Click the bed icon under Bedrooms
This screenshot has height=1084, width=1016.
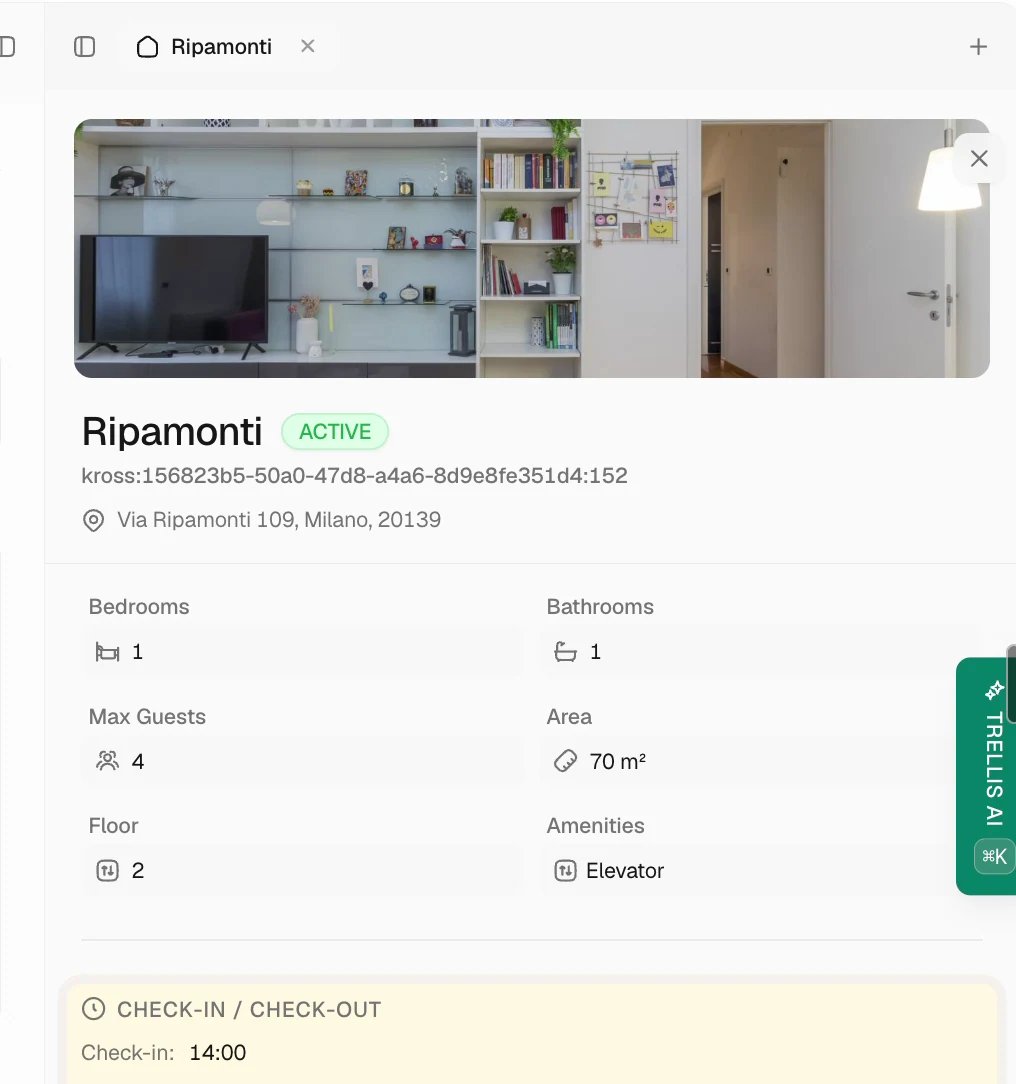click(107, 652)
